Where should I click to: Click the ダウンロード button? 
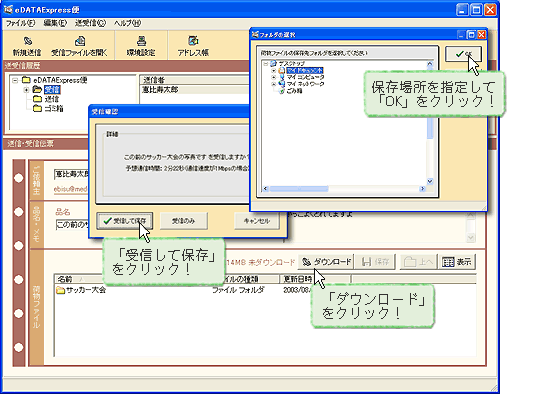(x=326, y=262)
